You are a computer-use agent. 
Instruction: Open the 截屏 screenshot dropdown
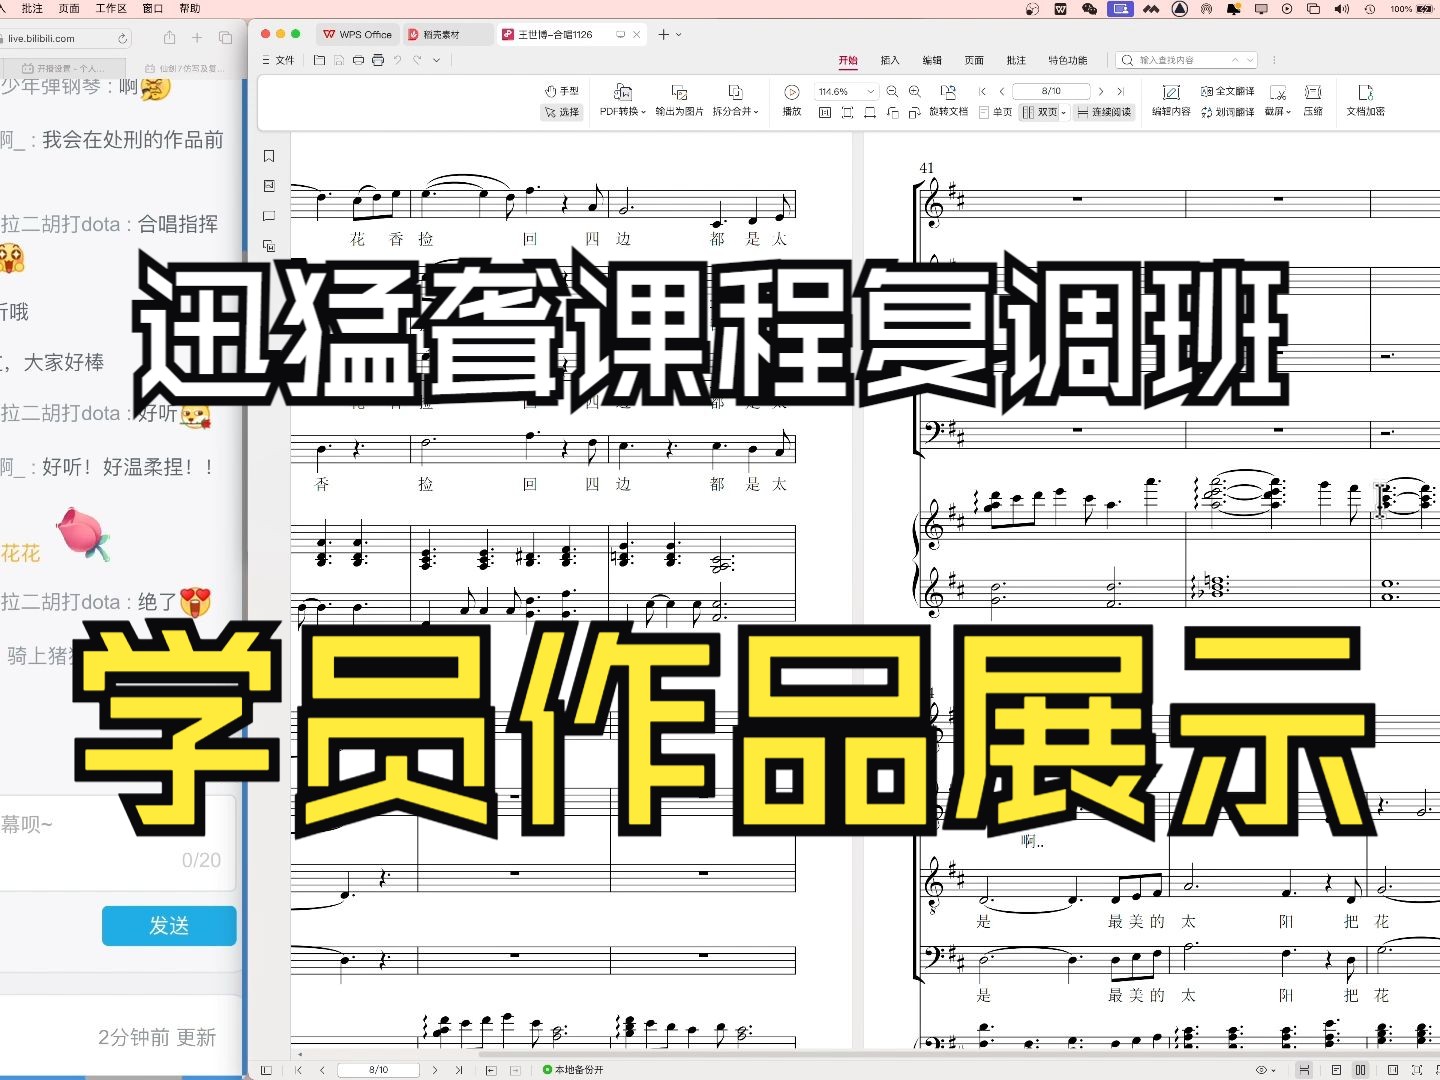(1278, 101)
